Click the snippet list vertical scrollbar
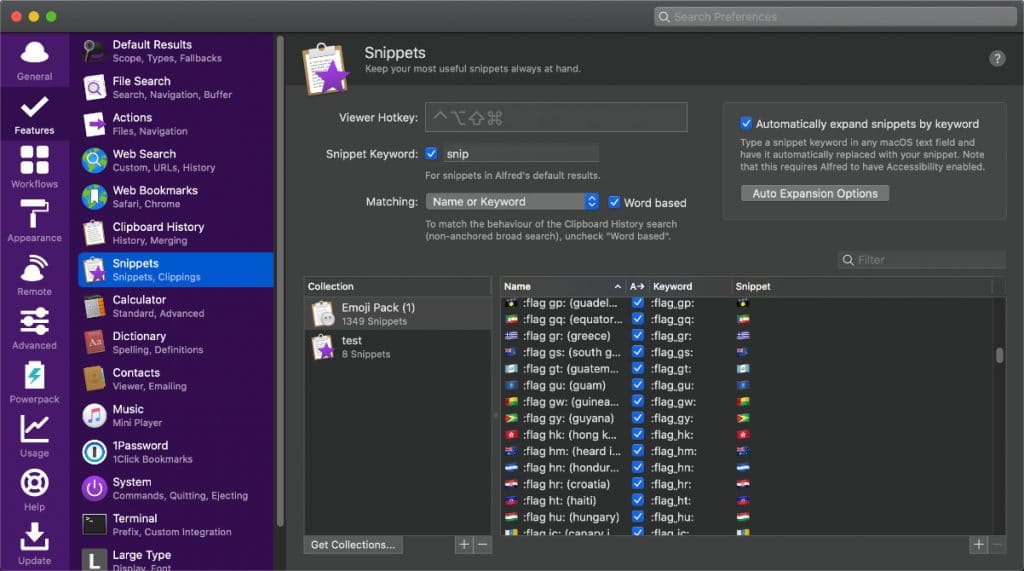The width and height of the screenshot is (1024, 571). pyautogui.click(x=999, y=355)
